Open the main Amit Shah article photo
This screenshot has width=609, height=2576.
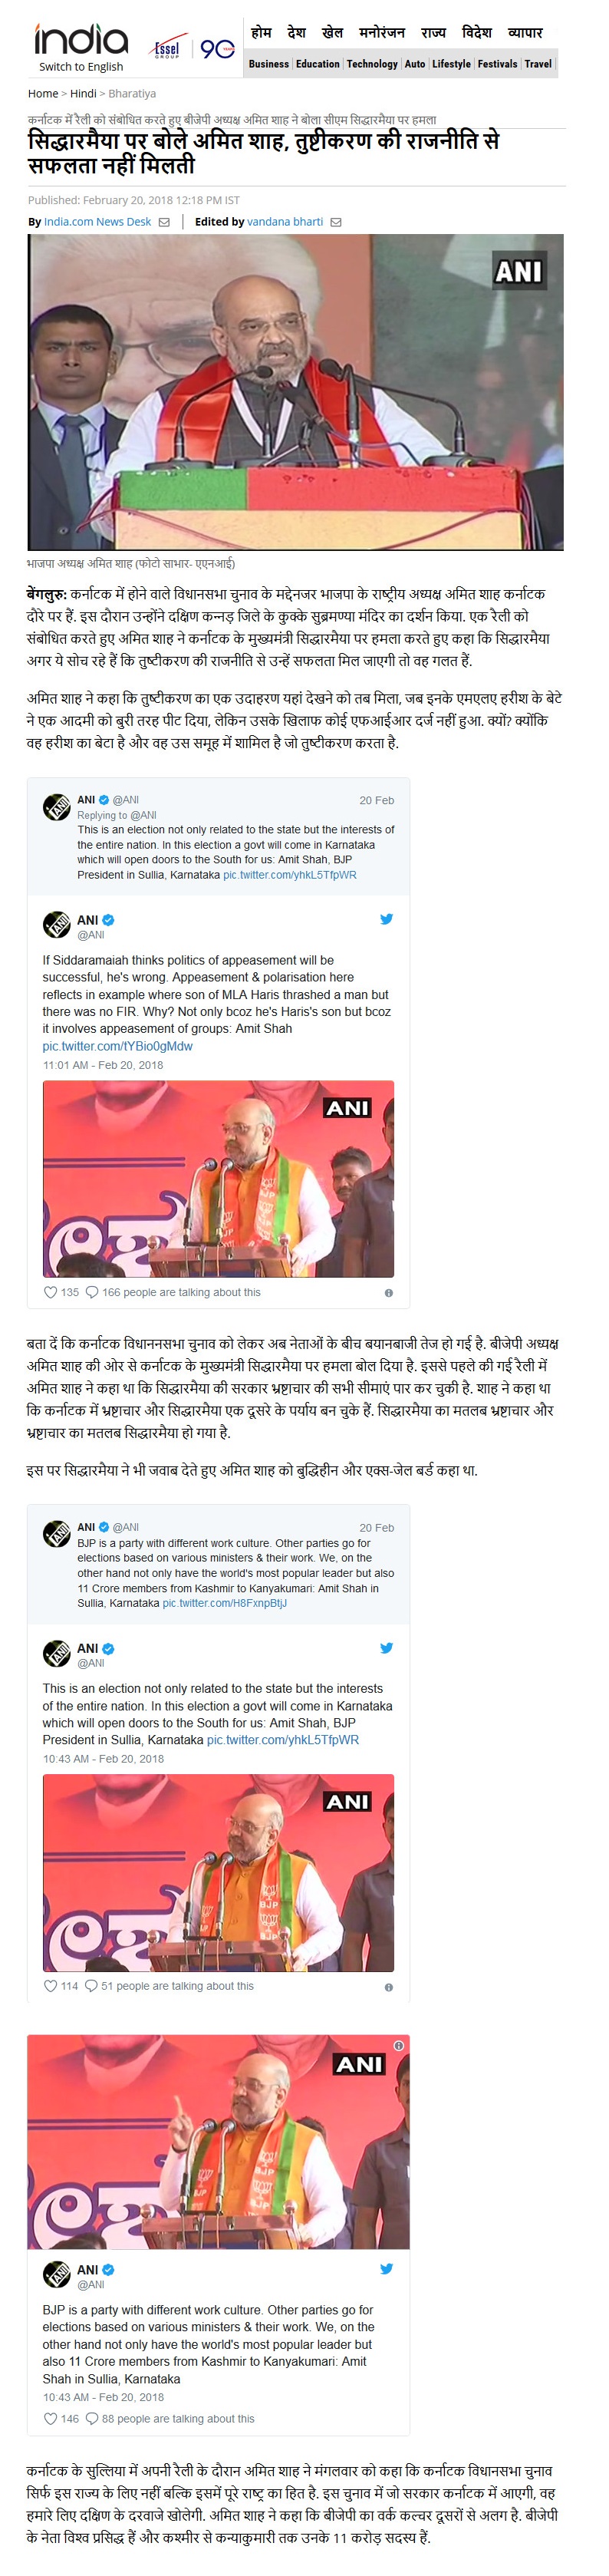[295, 392]
